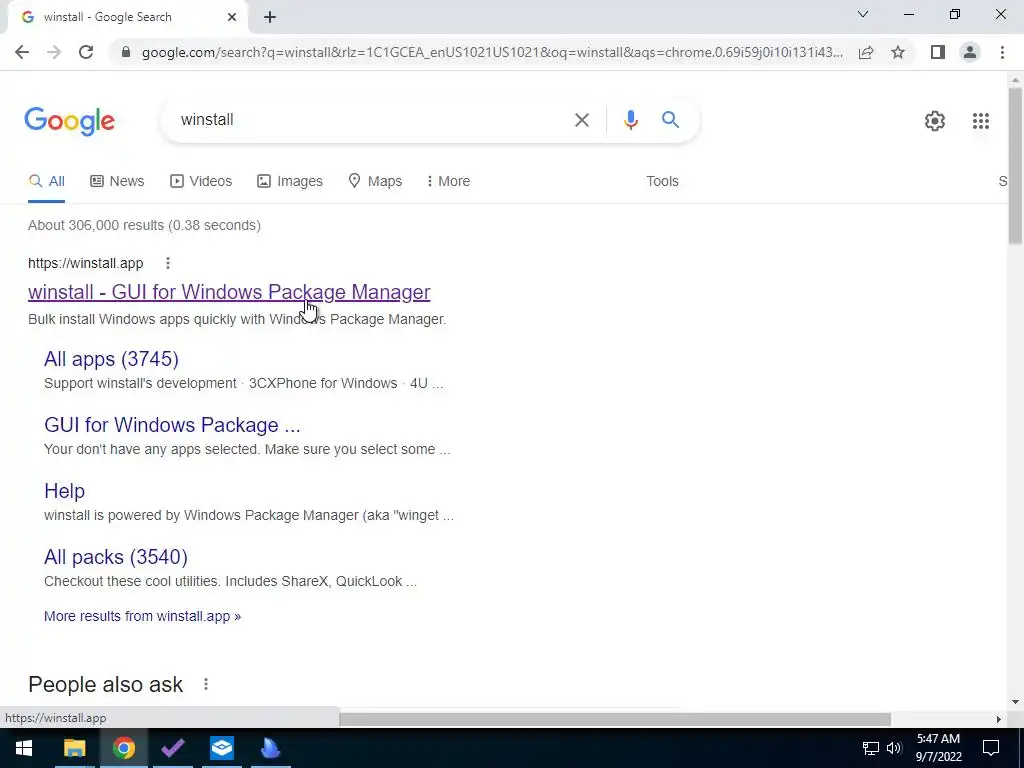
Task: Reload the Google search page
Action: click(x=86, y=52)
